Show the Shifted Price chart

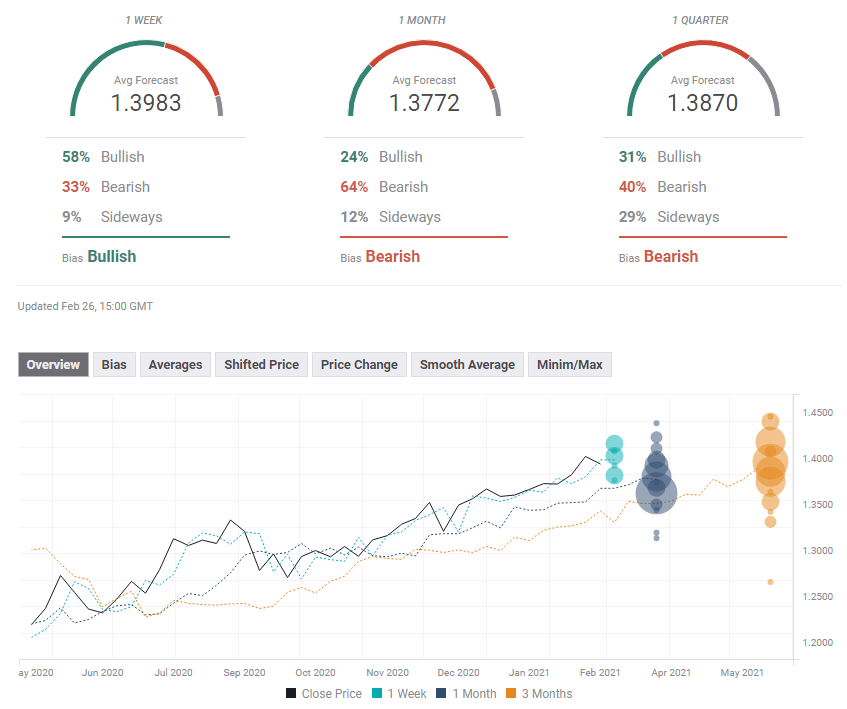point(261,365)
